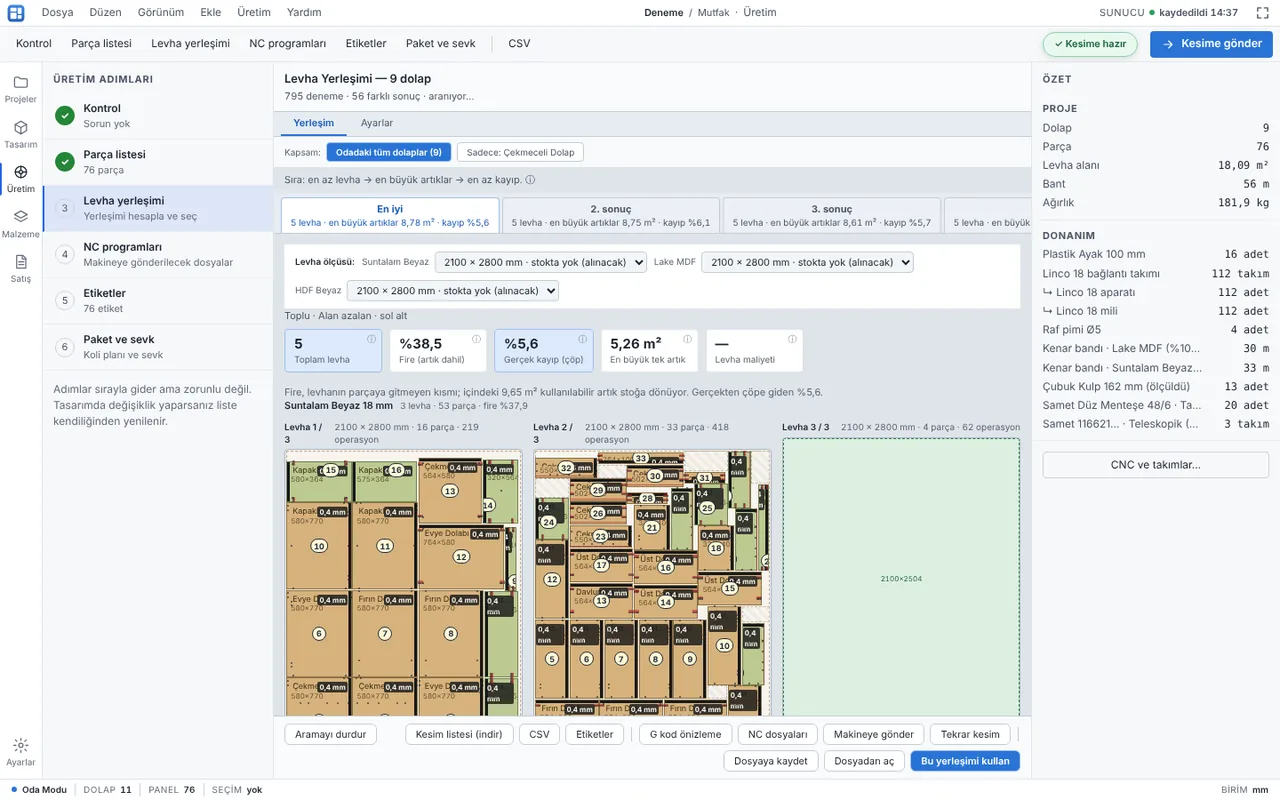This screenshot has width=1280, height=800.
Task: Choose the 2. sonuç result card
Action: point(610,215)
